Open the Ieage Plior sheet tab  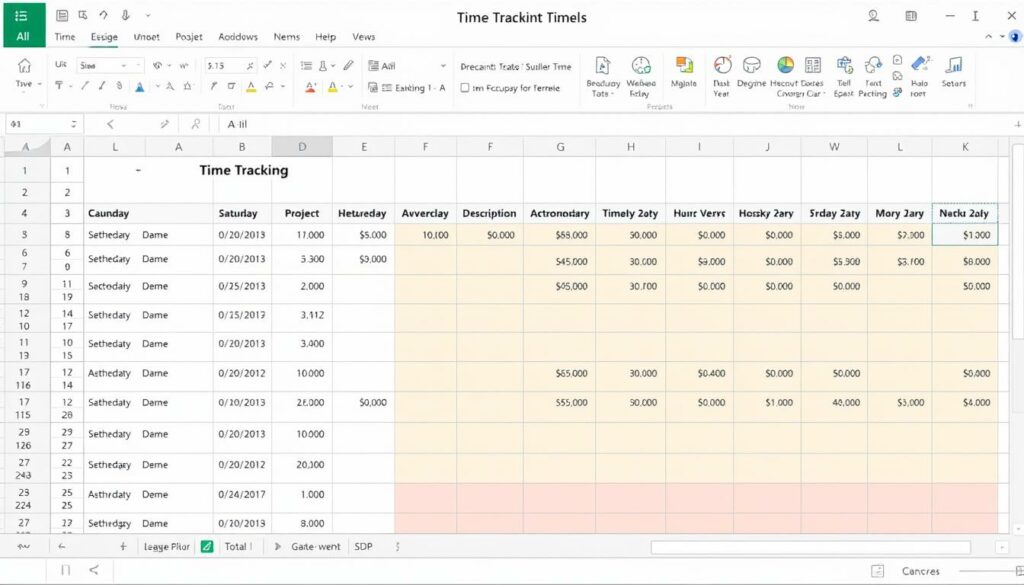pyautogui.click(x=167, y=546)
